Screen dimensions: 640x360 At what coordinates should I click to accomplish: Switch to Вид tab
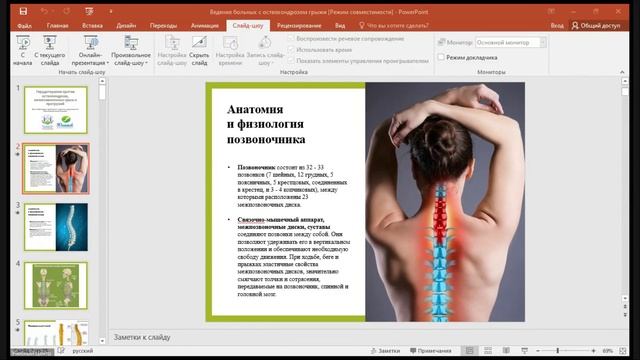(x=340, y=25)
